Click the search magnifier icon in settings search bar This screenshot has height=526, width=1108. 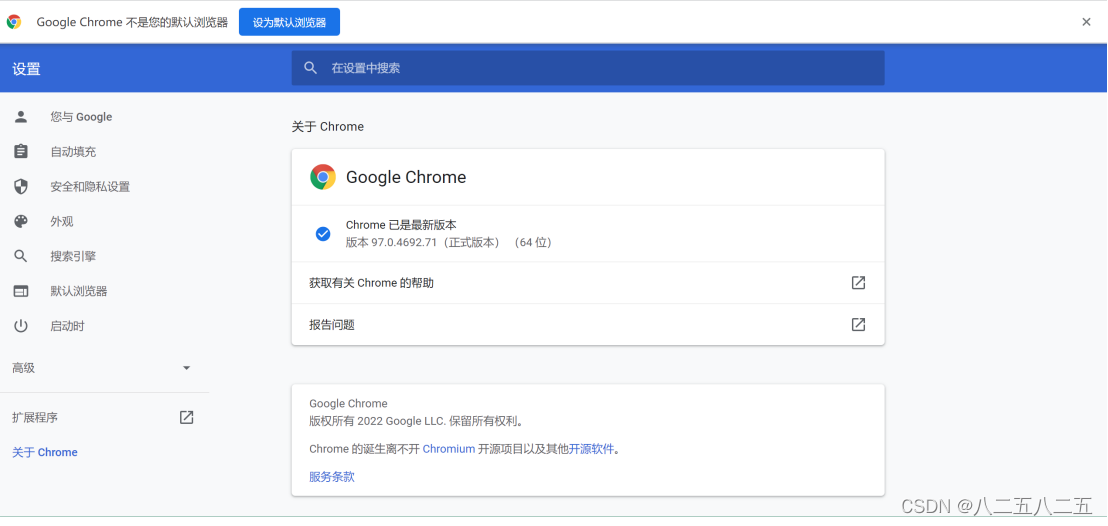tap(310, 68)
